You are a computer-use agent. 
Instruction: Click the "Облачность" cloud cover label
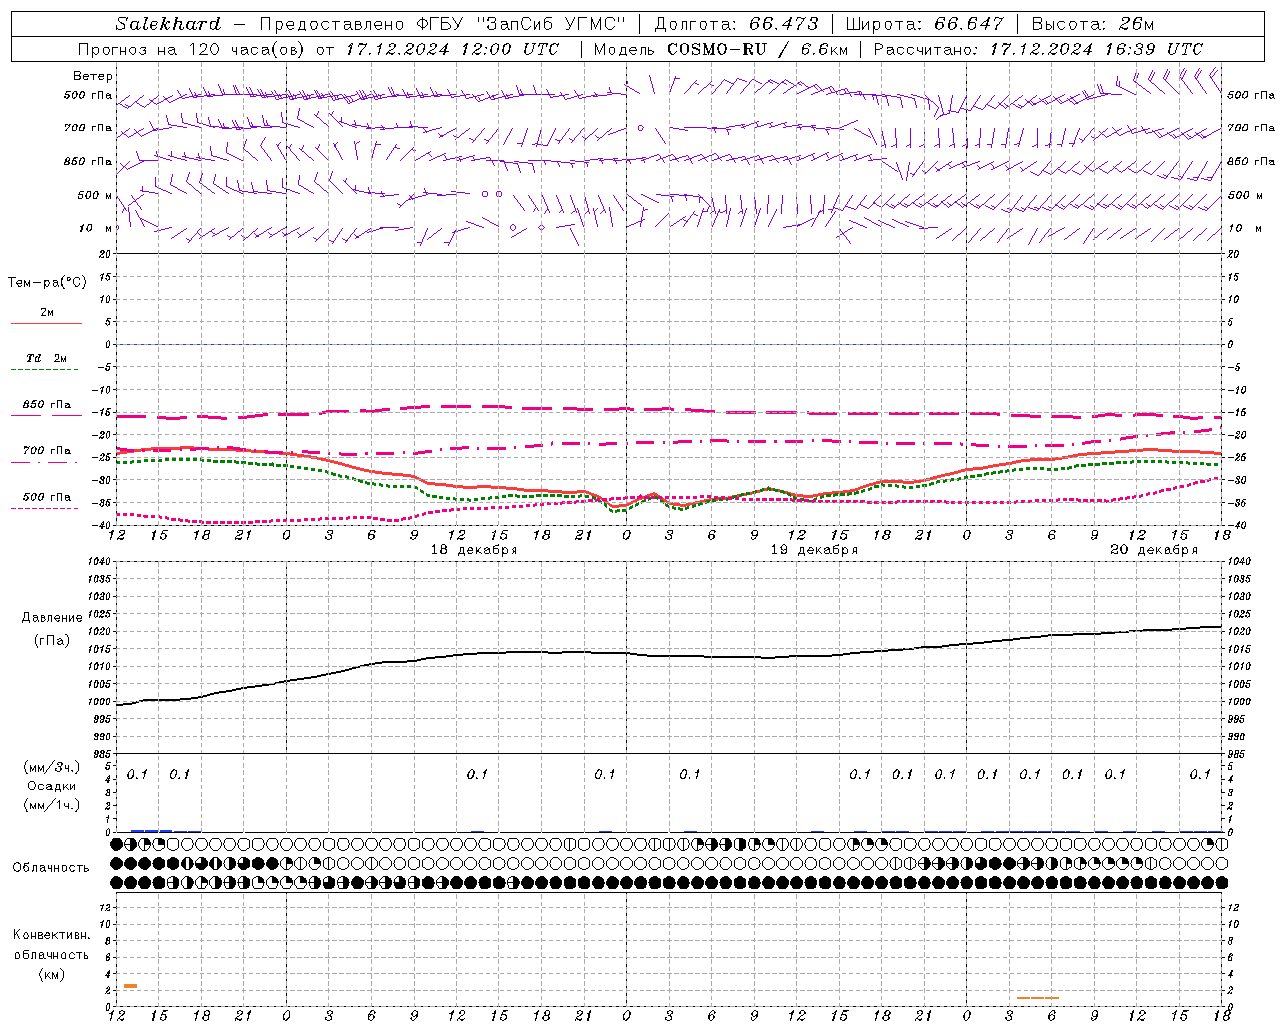click(51, 868)
